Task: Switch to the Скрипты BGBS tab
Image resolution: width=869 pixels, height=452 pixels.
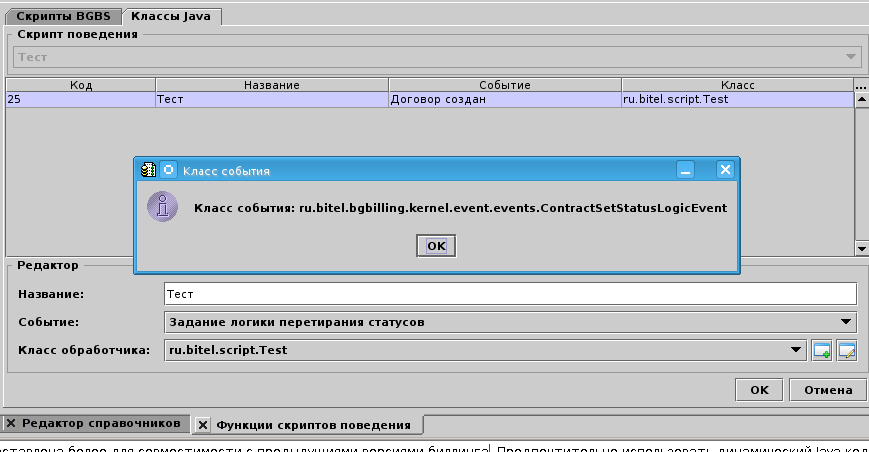Action: click(x=62, y=16)
